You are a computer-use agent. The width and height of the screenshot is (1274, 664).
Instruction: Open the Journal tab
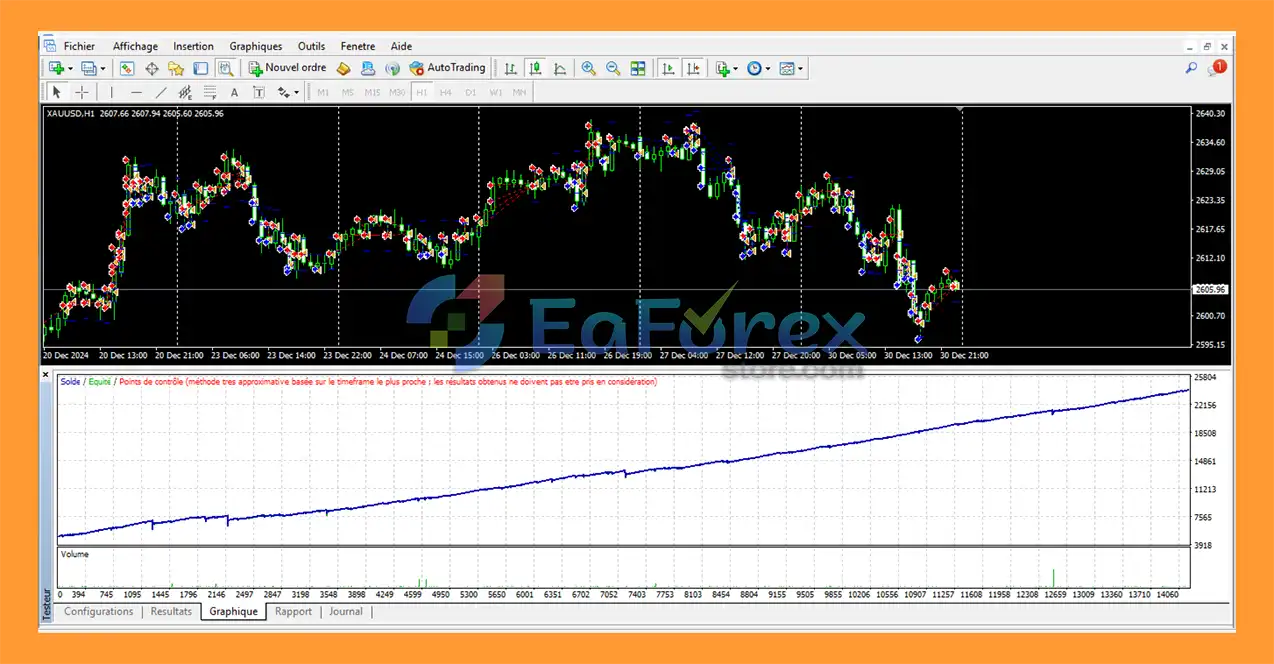tap(346, 611)
